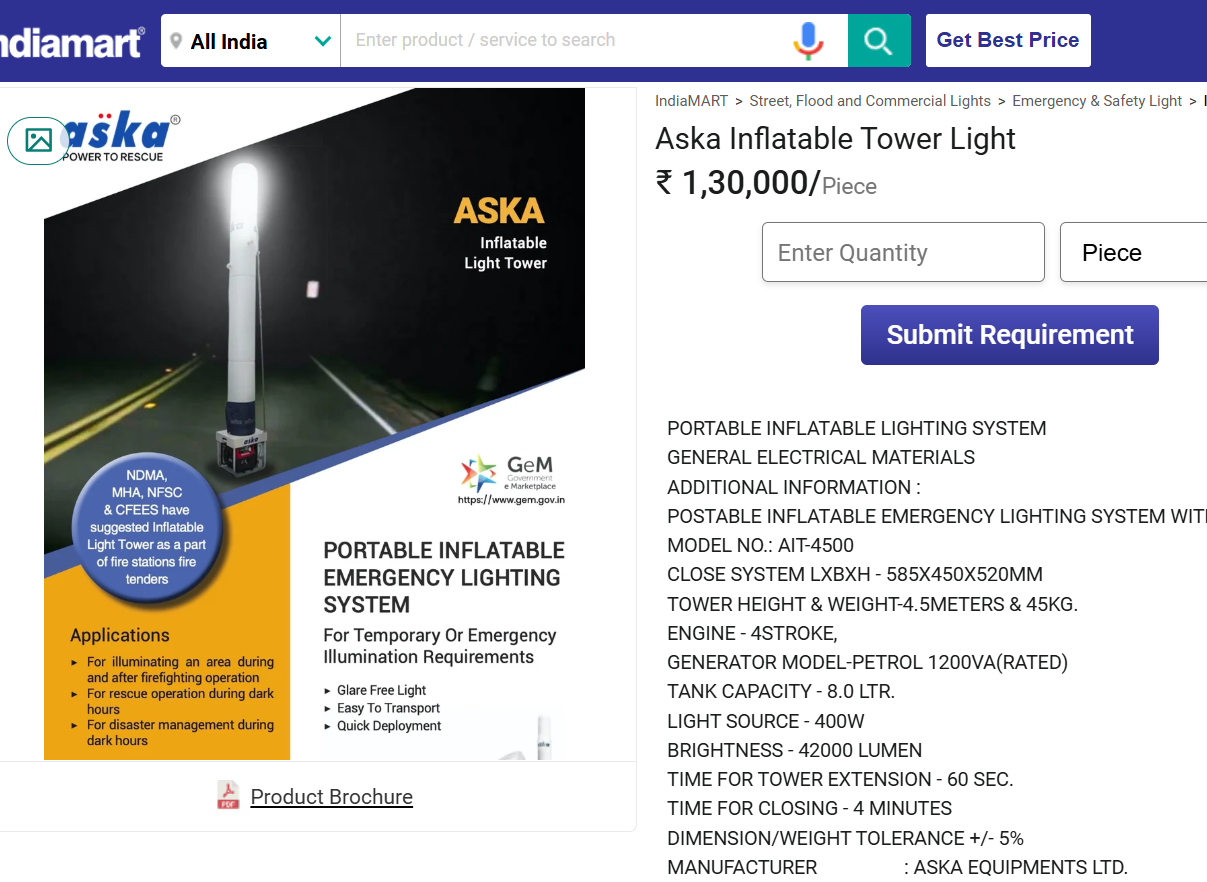Click the ₹ 1,30,000 price text
The height and width of the screenshot is (882, 1207).
pyautogui.click(x=738, y=183)
